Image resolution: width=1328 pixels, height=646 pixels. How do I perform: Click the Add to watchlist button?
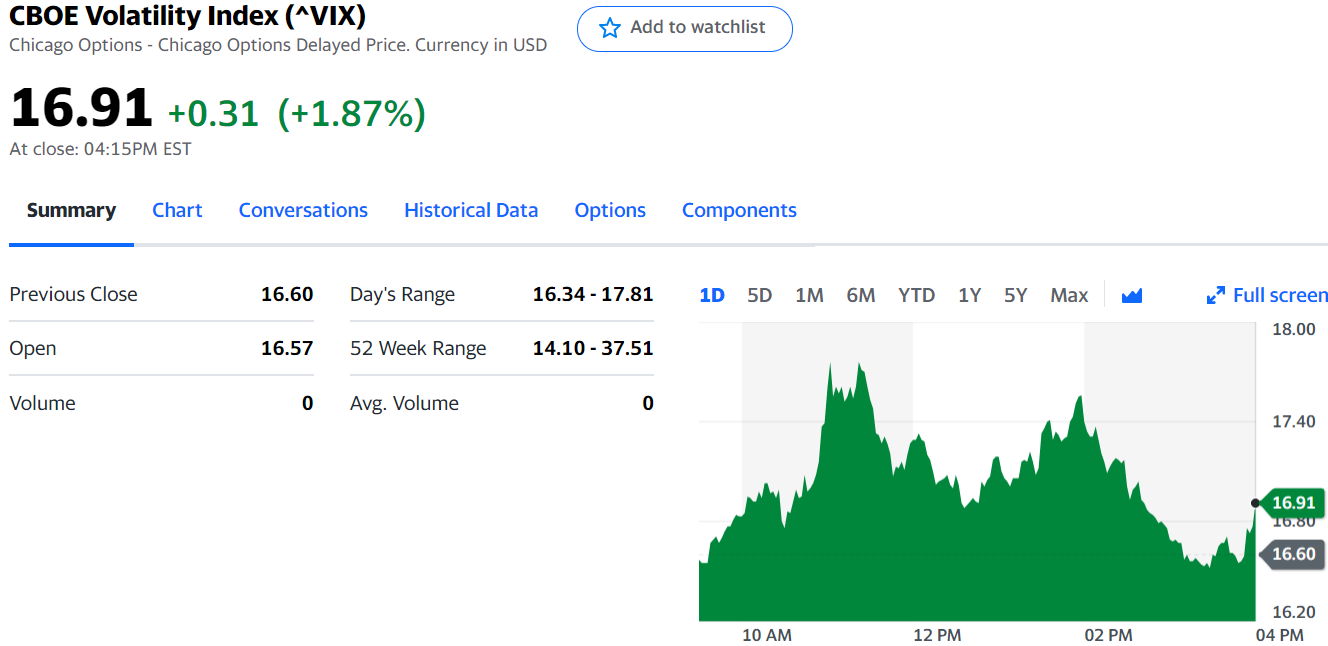click(x=685, y=28)
